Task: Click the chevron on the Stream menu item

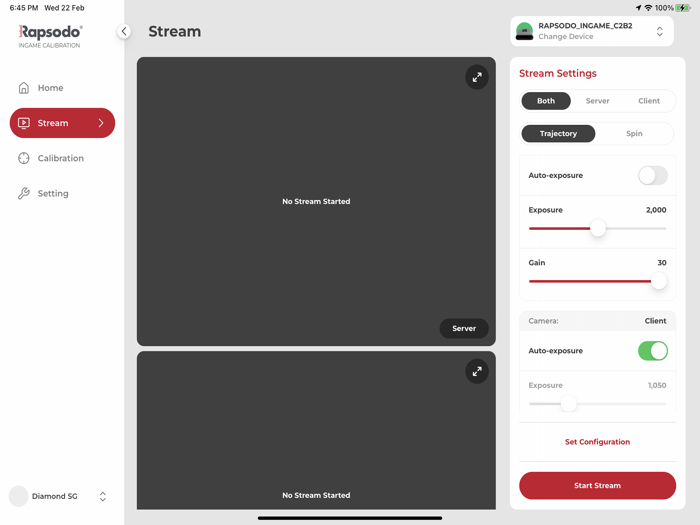Action: (x=101, y=123)
